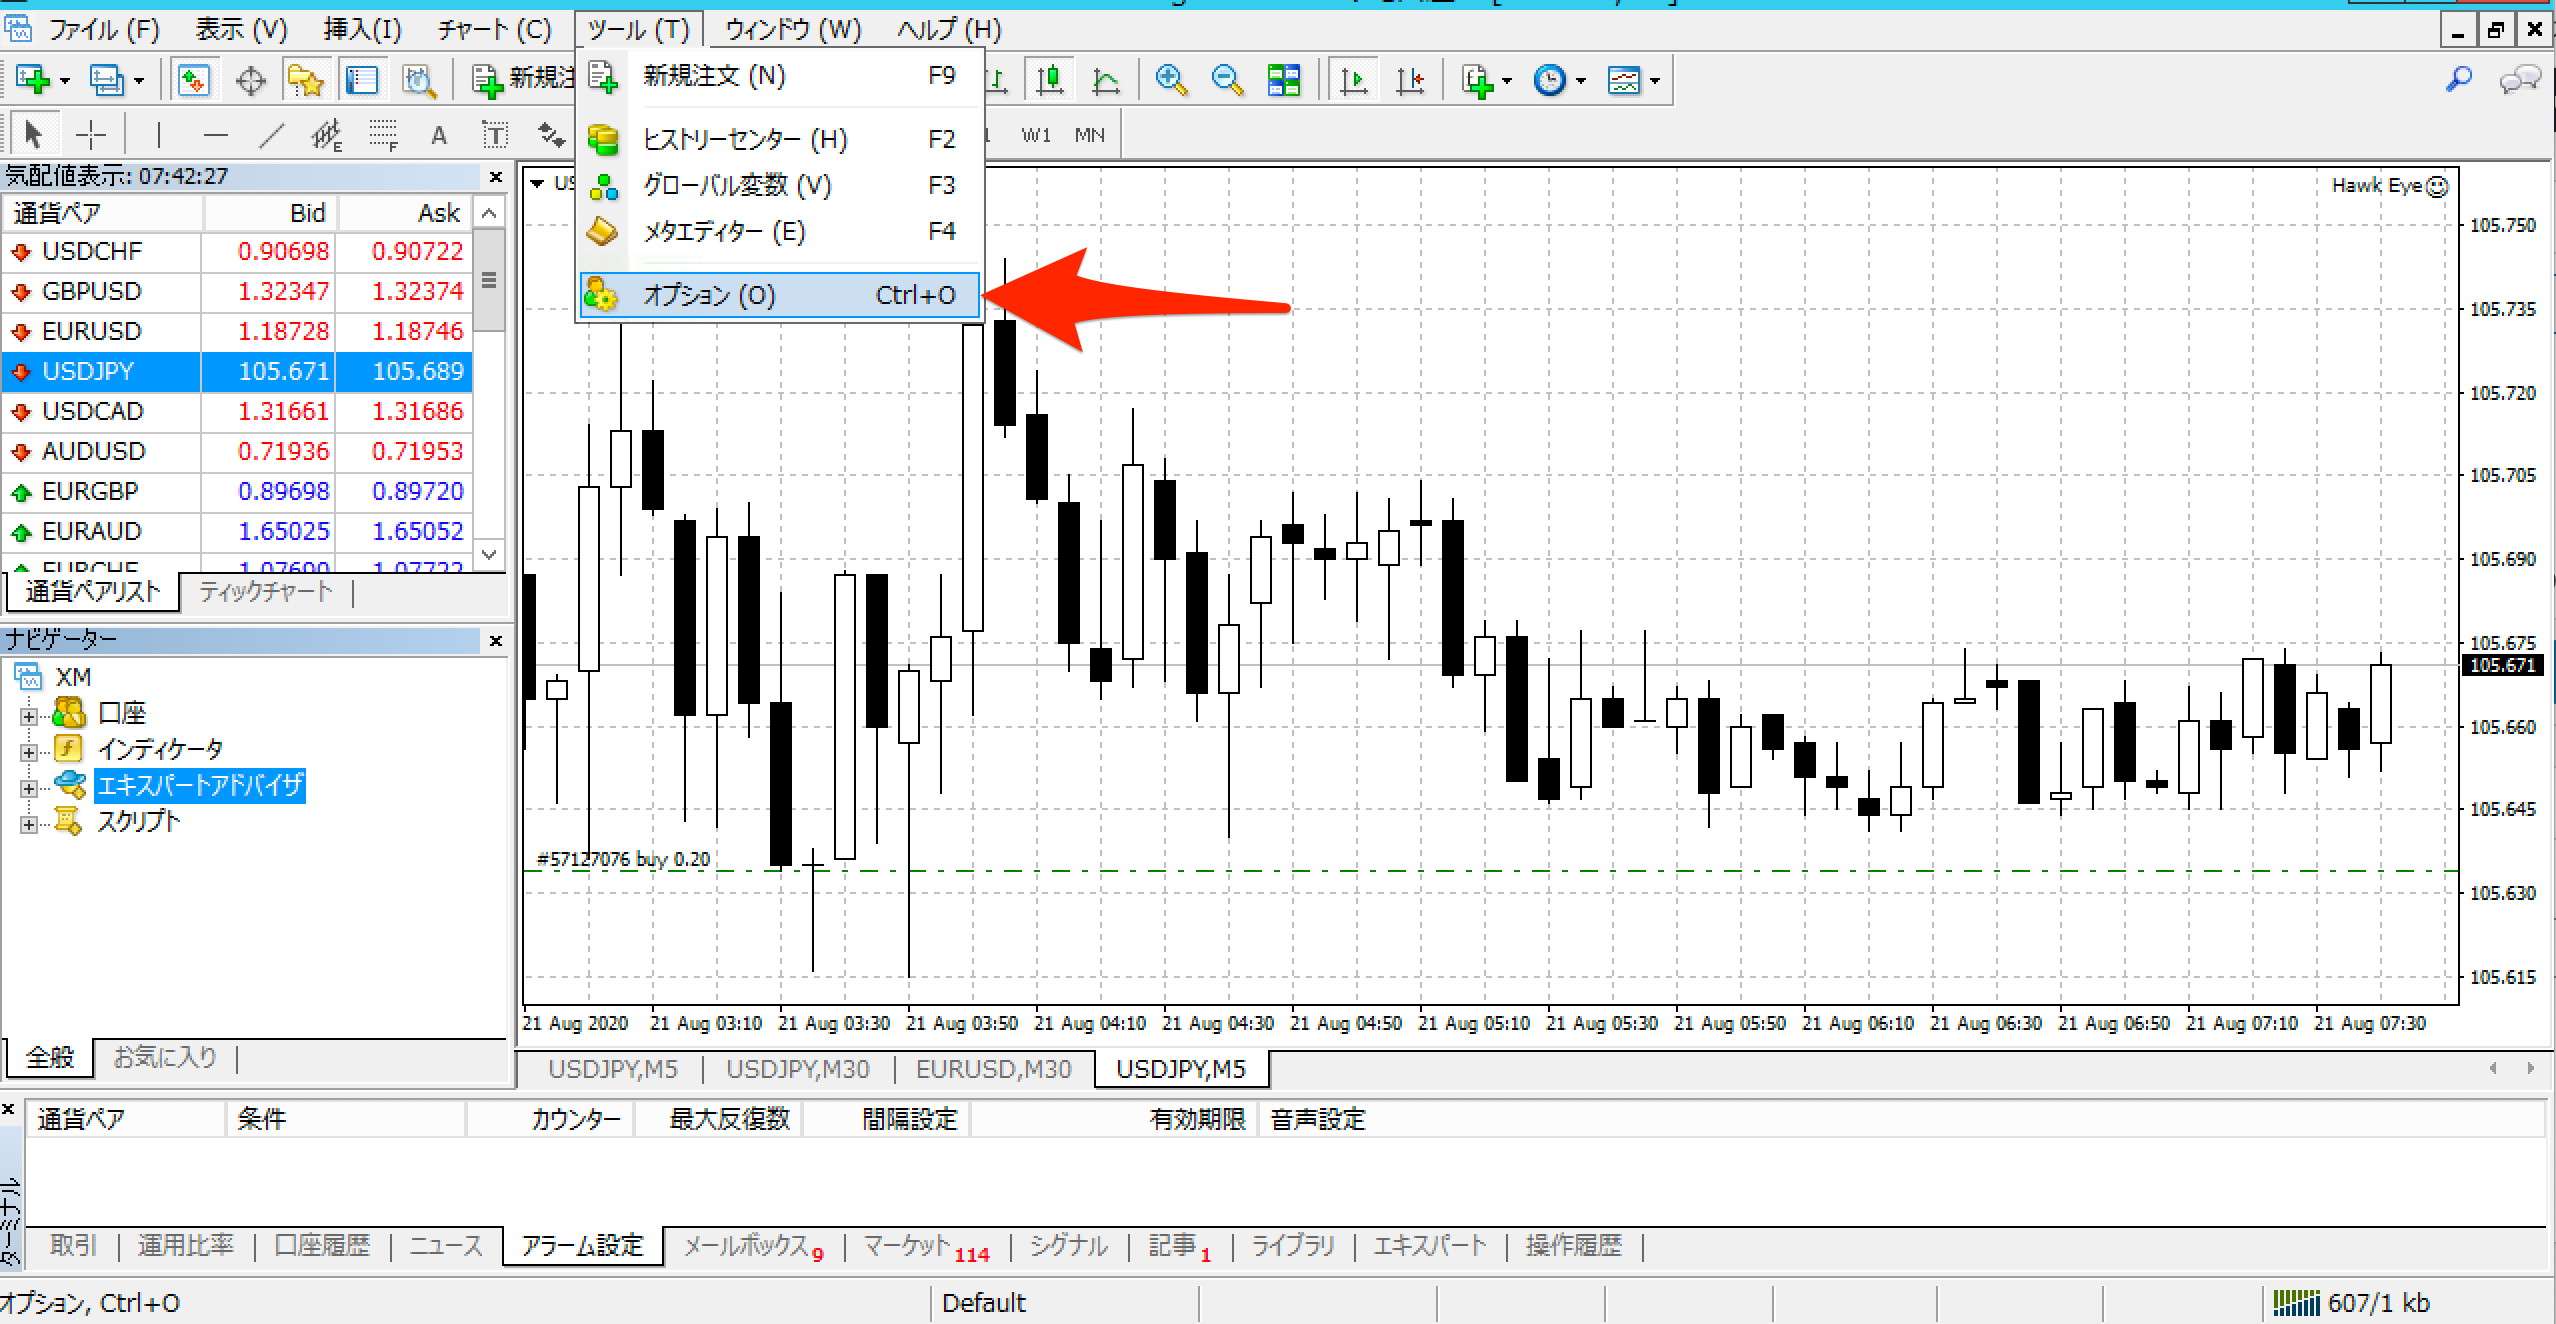Select the trendline drawing tool
The height and width of the screenshot is (1324, 2556).
click(271, 134)
